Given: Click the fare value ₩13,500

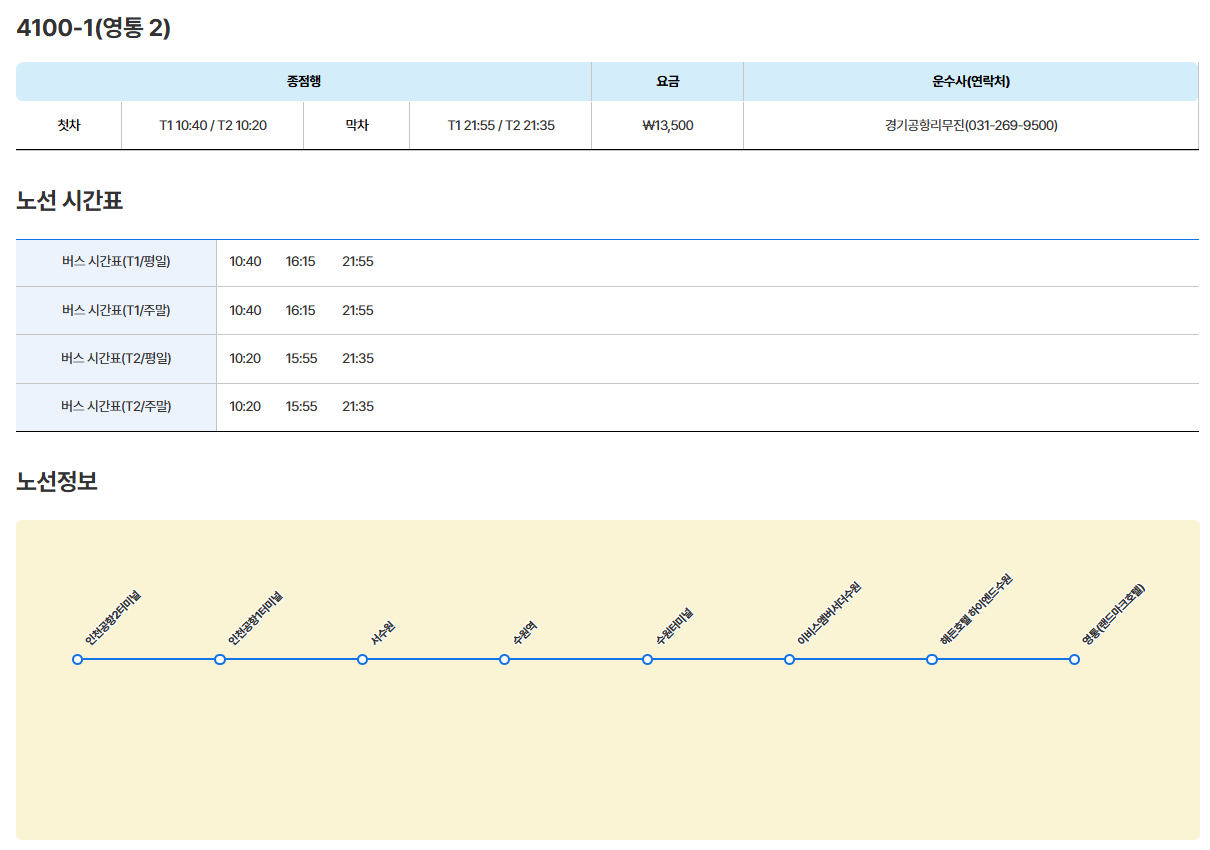Looking at the screenshot, I should (x=667, y=125).
